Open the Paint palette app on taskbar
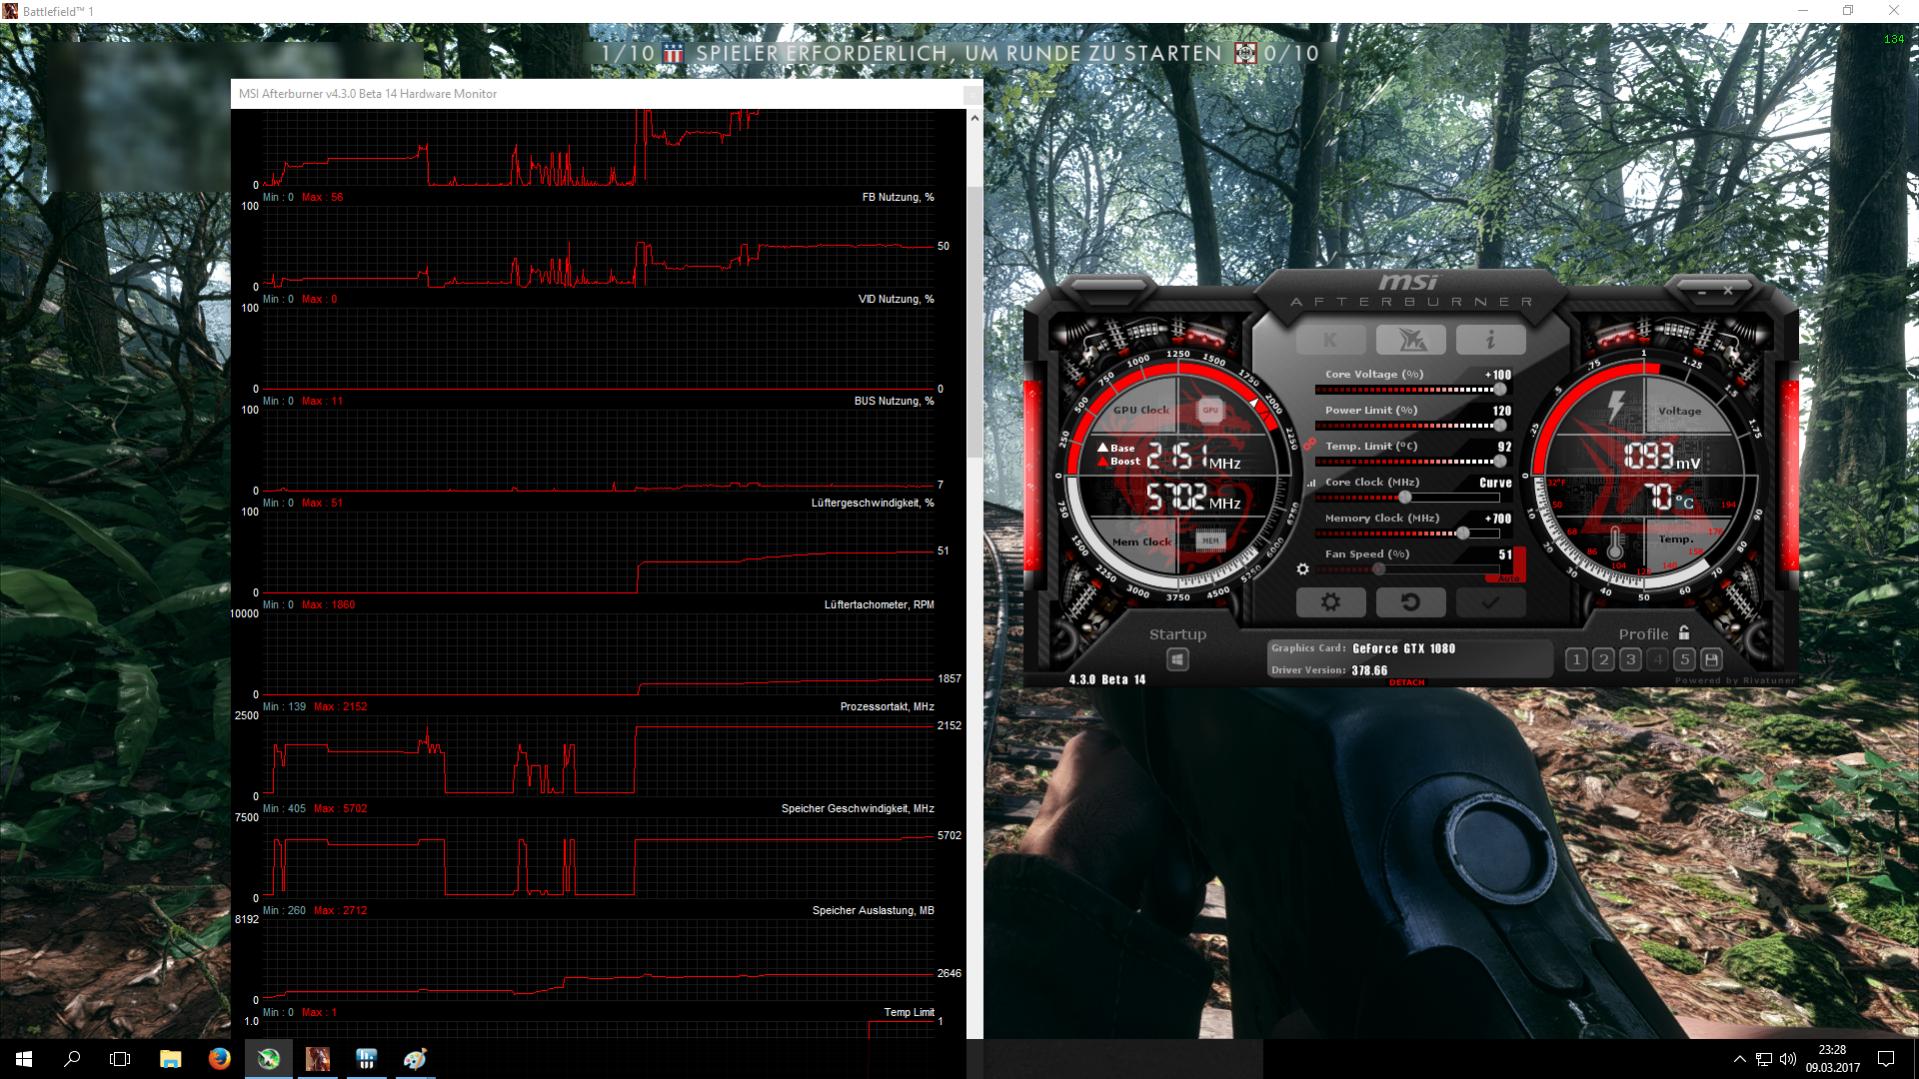Screen dimensions: 1919x1079 pyautogui.click(x=415, y=1058)
